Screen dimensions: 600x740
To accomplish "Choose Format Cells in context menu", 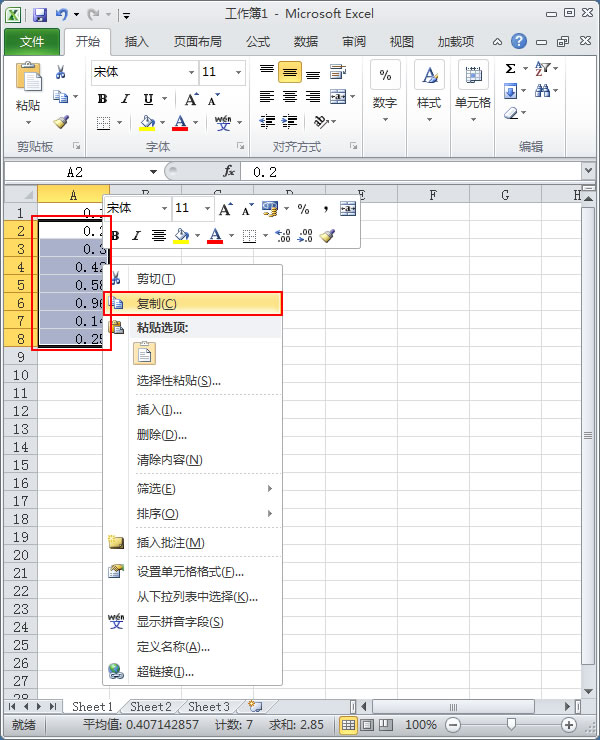I will tap(193, 572).
